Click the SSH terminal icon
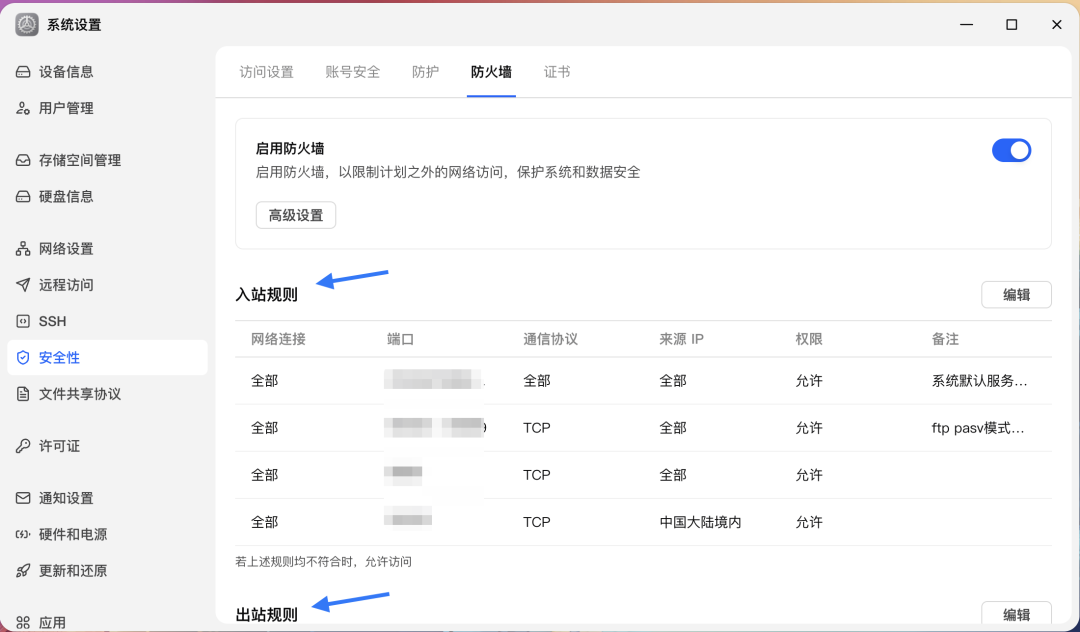 pos(23,322)
